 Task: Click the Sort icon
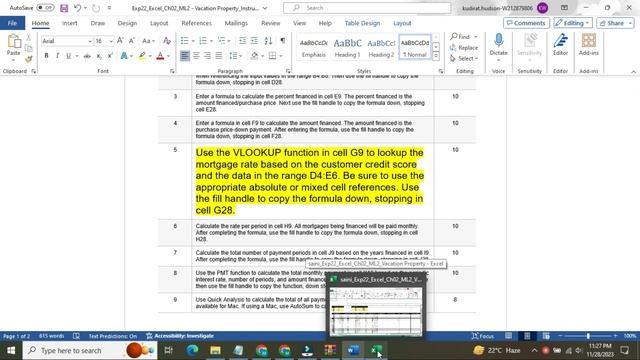268,41
